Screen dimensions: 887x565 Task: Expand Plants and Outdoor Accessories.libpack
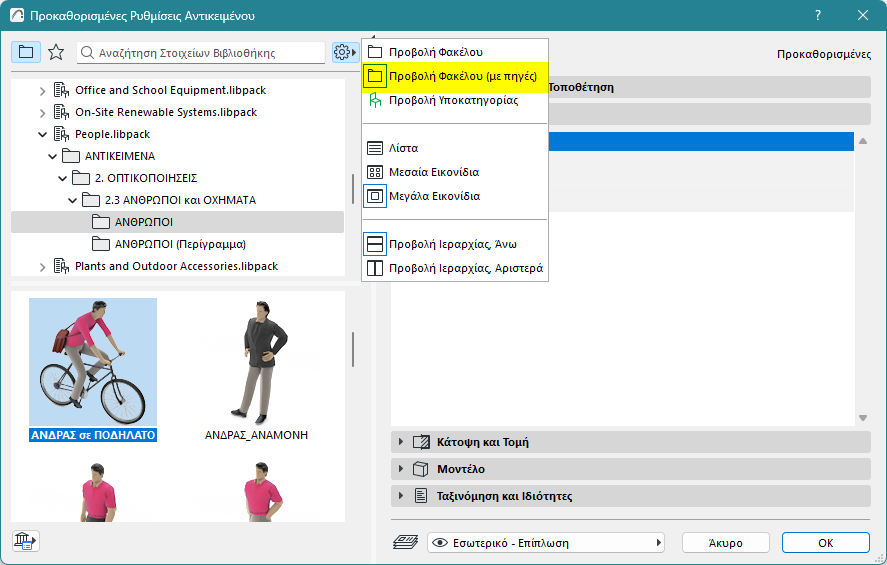click(42, 266)
